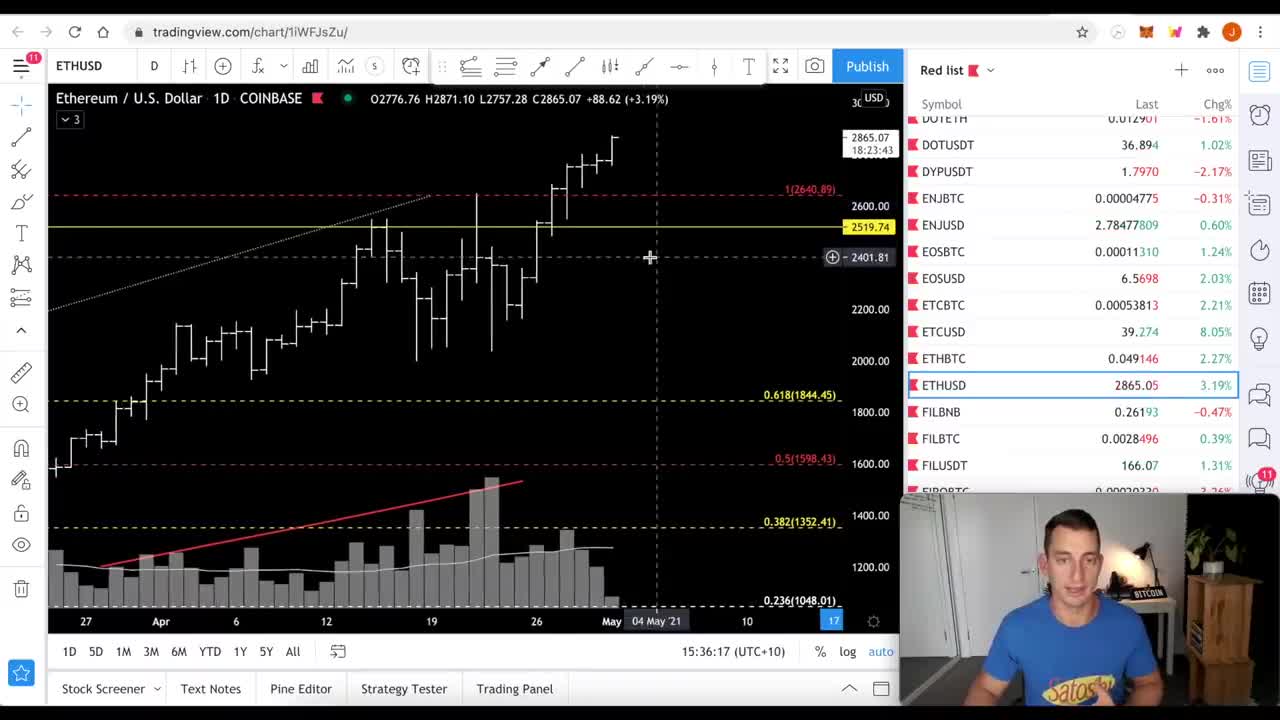The image size is (1280, 720).
Task: Expand the indicators favorites dropdown arrow
Action: (x=284, y=66)
